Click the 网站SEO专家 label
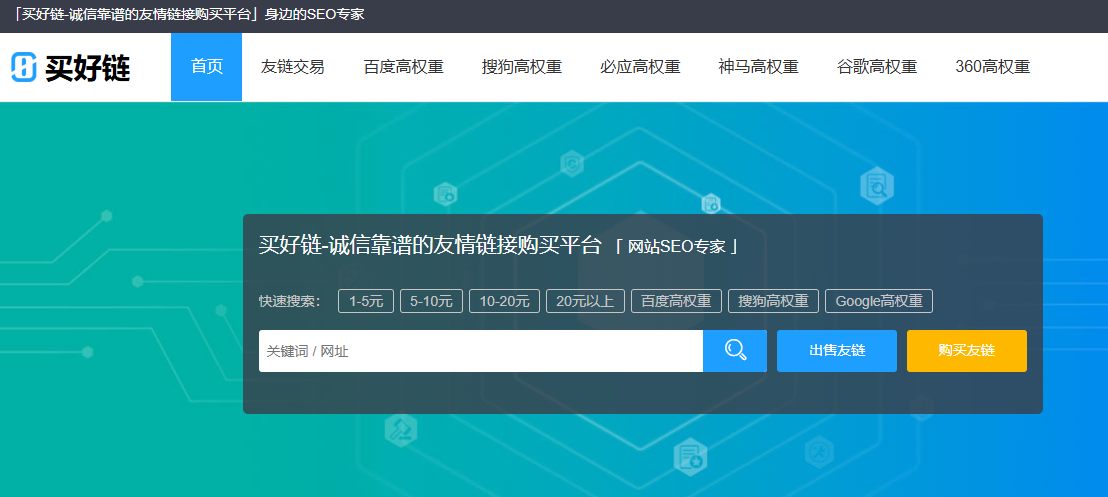 (x=677, y=247)
